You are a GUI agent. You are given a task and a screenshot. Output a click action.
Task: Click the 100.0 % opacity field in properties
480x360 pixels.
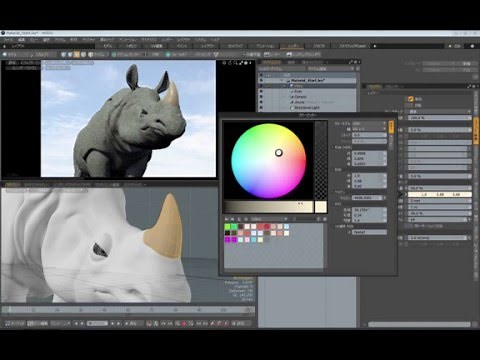(440, 118)
